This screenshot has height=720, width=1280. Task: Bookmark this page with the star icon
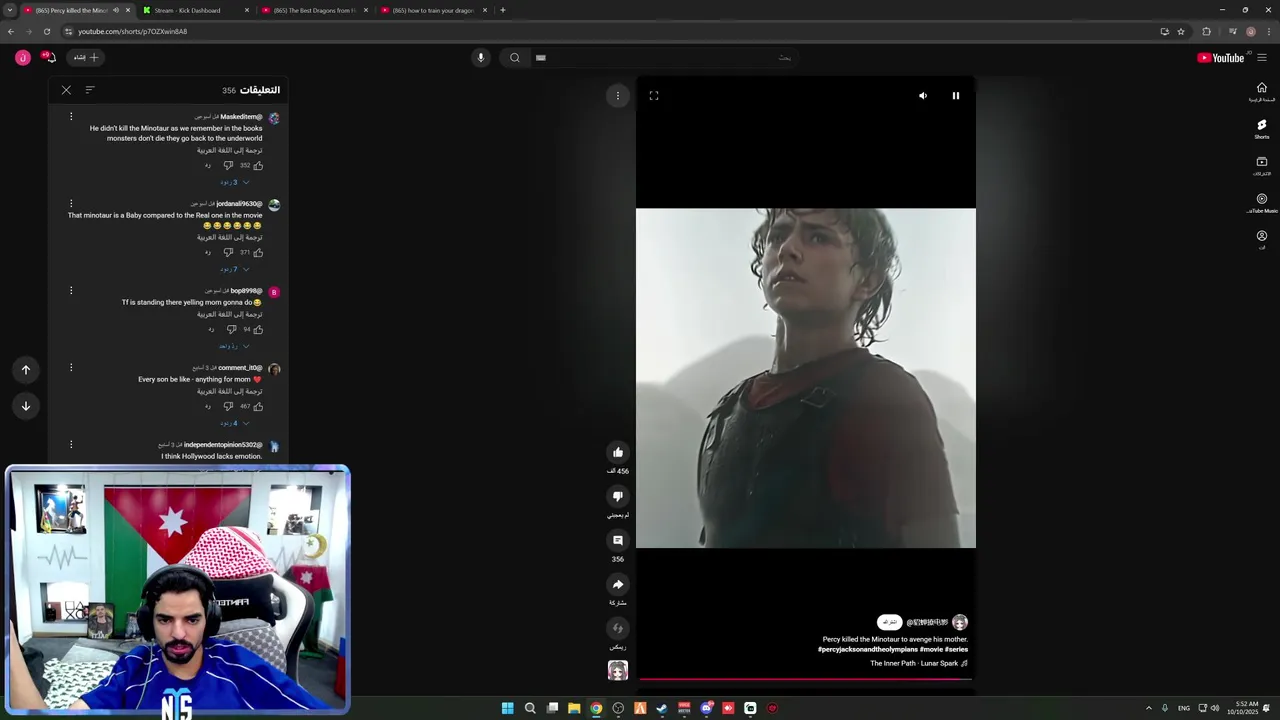(x=1181, y=31)
